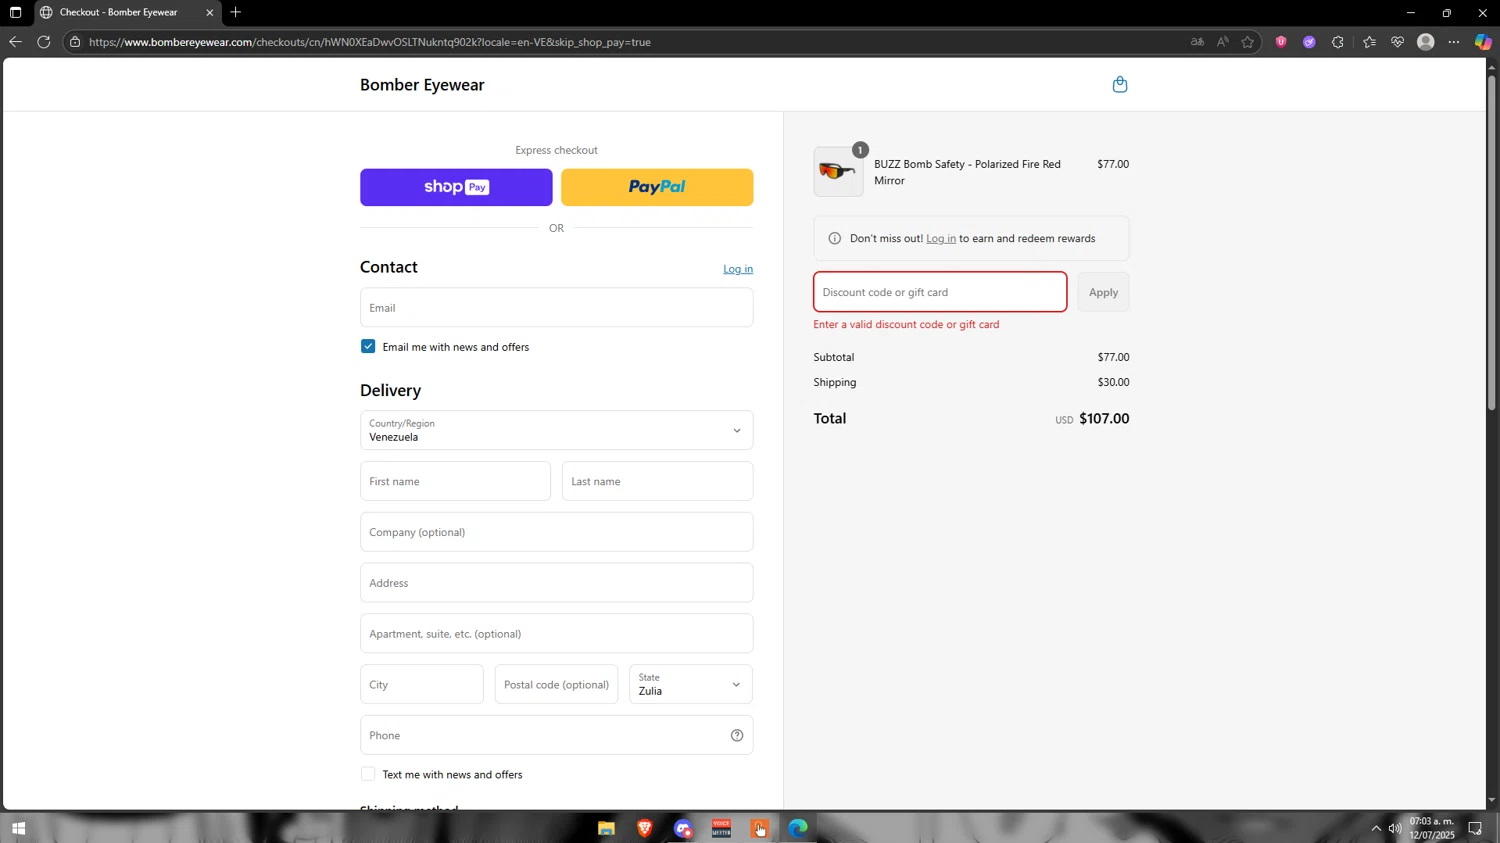Open volume control in system tray
Image resolution: width=1500 pixels, height=843 pixels.
1394,829
